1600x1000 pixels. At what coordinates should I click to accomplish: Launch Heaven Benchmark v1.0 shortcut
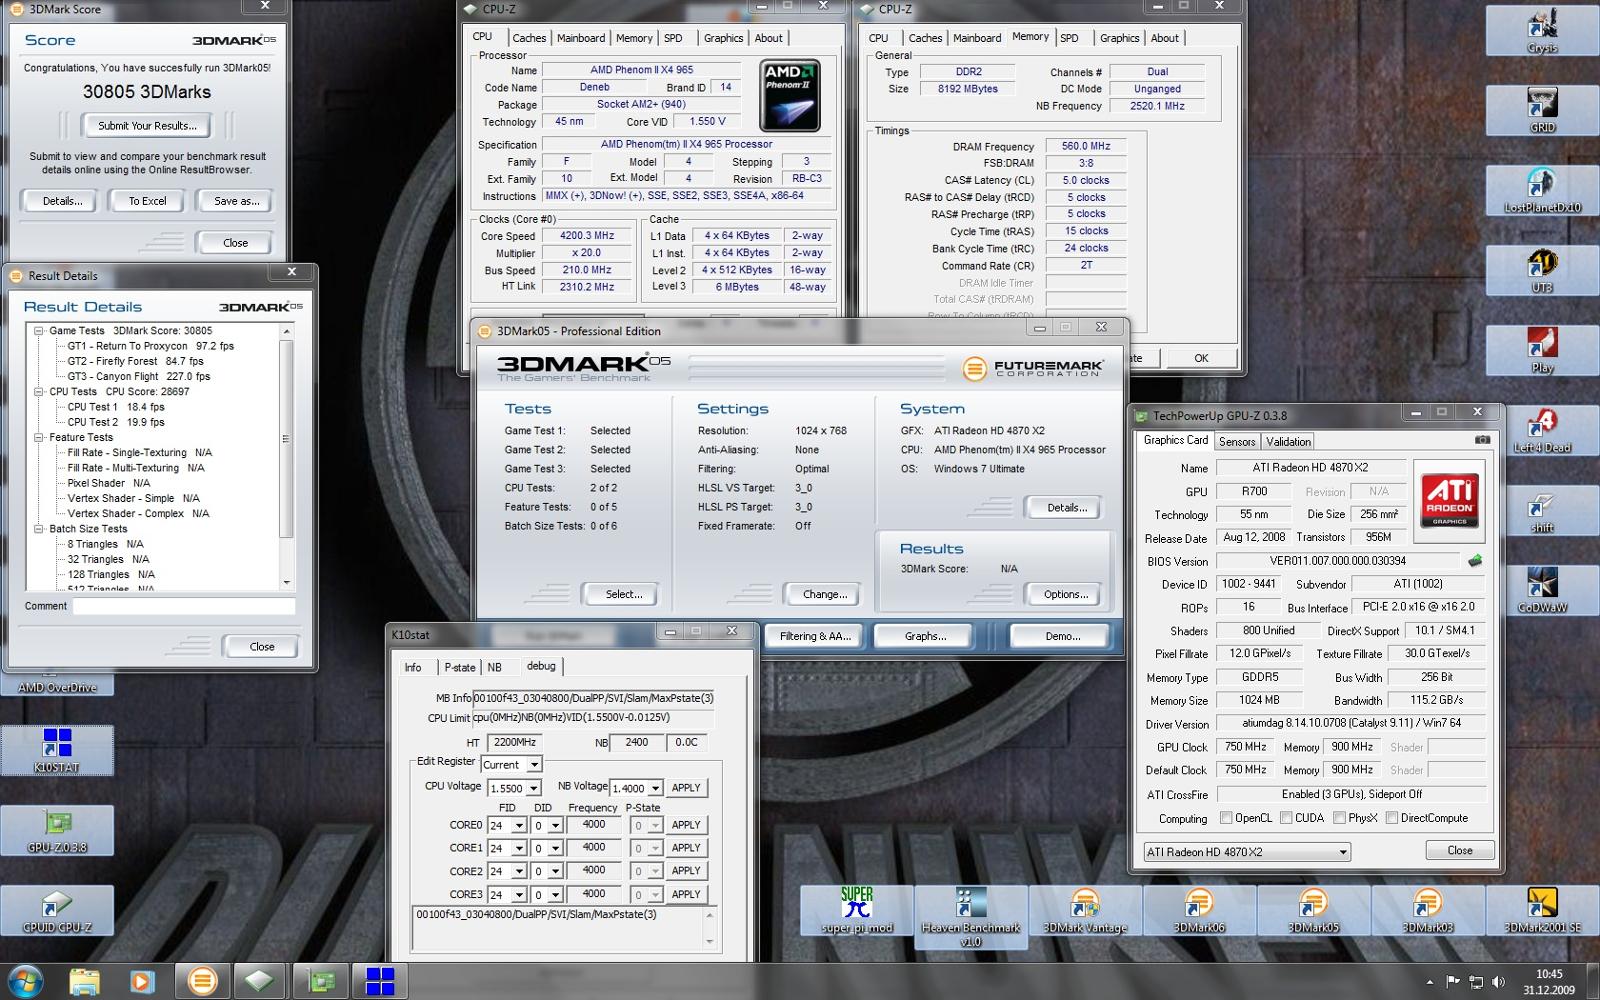pos(970,917)
